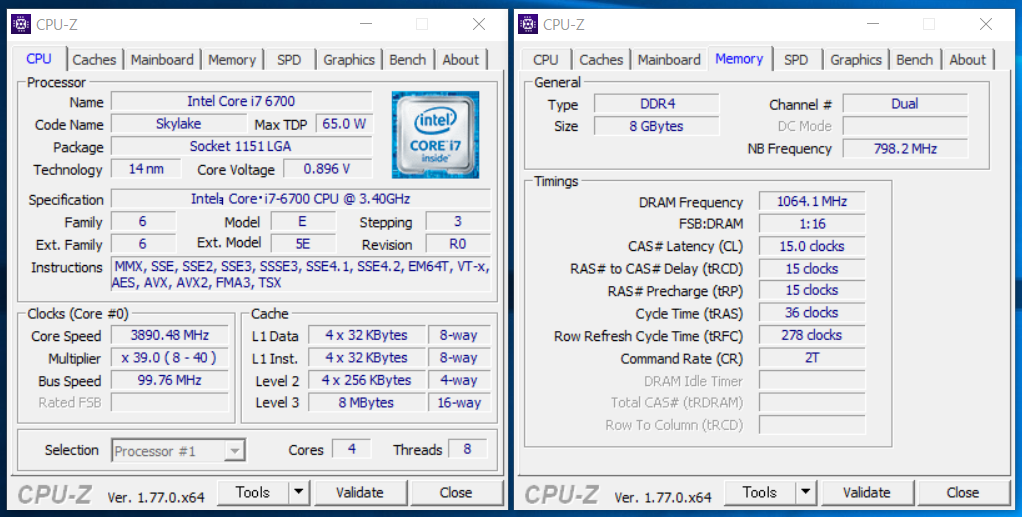
Task: Click CPU-Z app icon in right window title bar
Action: coord(528,24)
